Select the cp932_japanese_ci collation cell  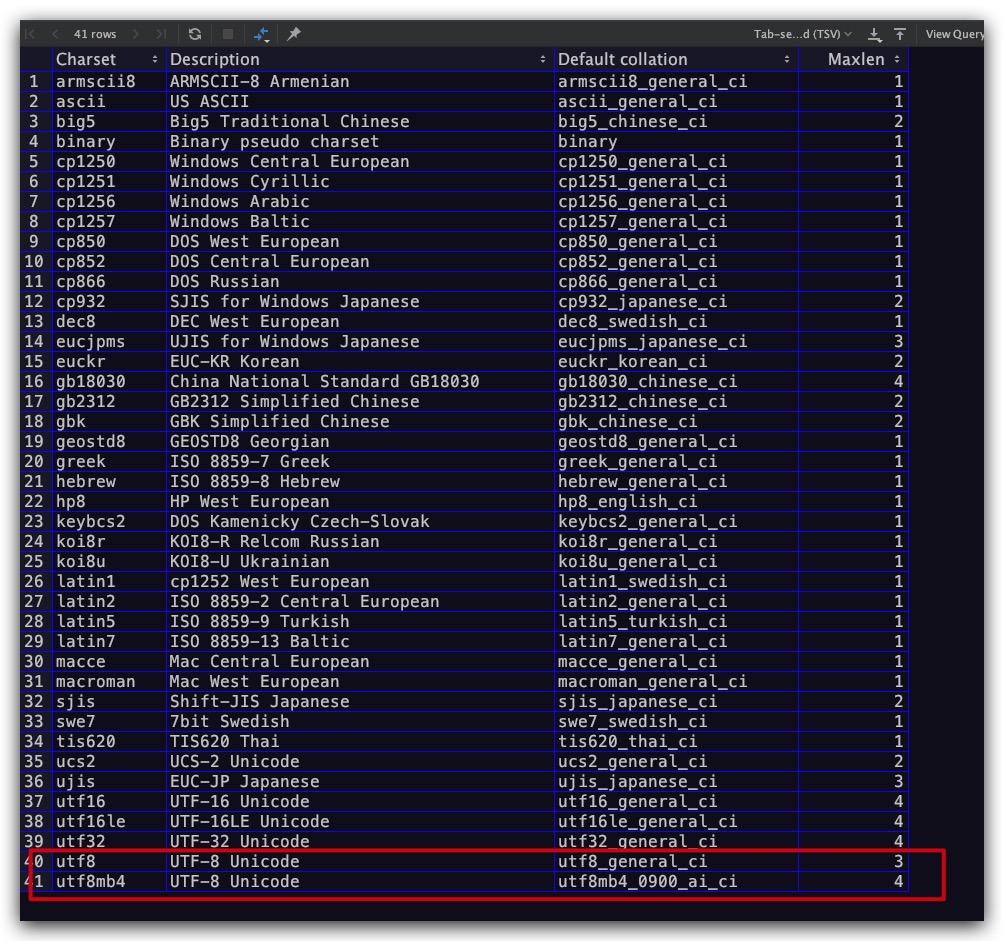coord(676,301)
